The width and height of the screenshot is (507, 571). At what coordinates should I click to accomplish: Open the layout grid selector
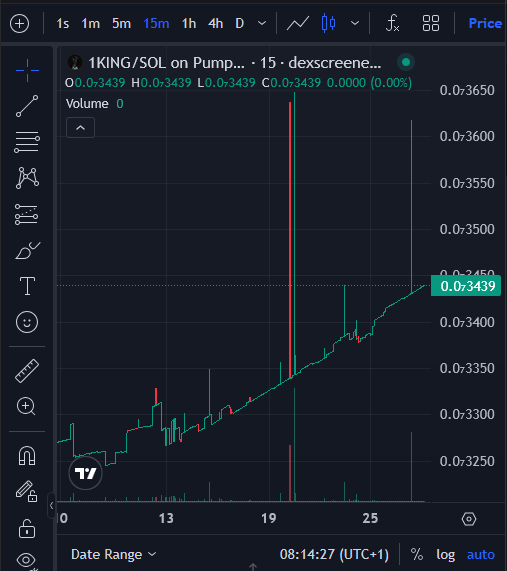(431, 24)
